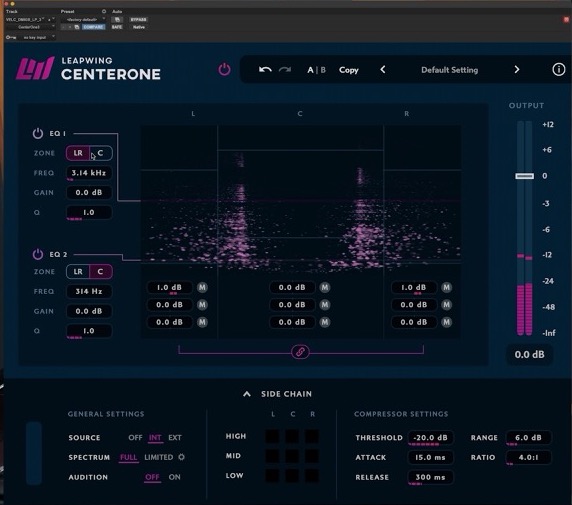Screen dimensions: 572x505
Task: Set side chain Source to EXT
Action: pos(175,437)
